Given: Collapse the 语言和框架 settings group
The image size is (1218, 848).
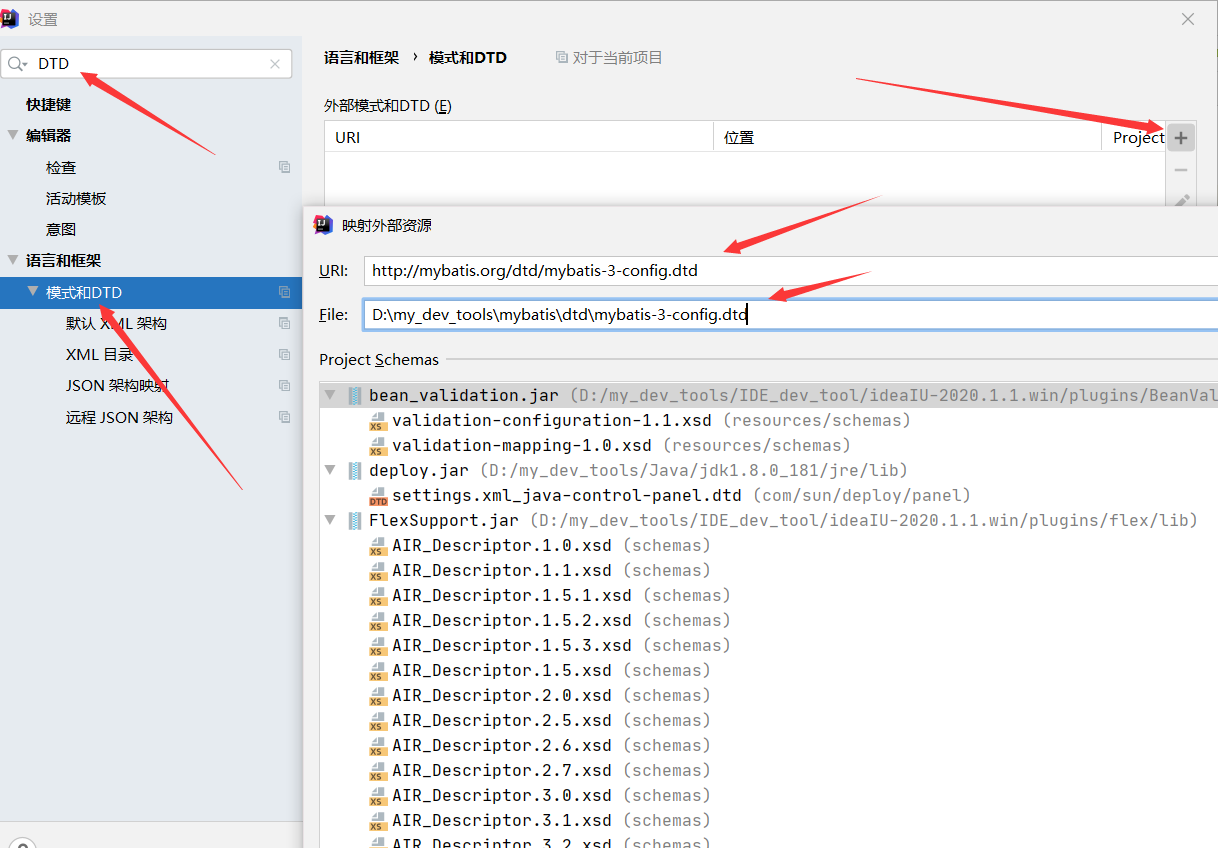Looking at the screenshot, I should [13, 260].
